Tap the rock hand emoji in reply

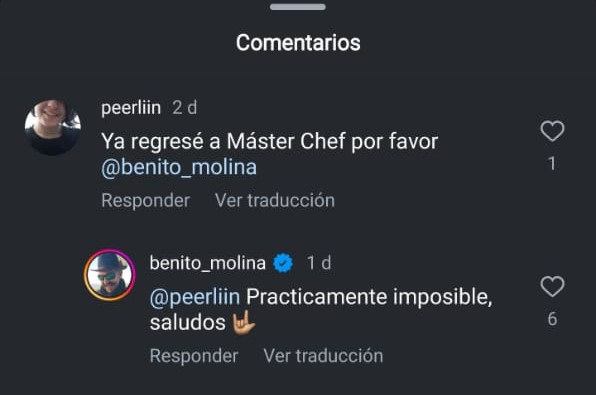[x=244, y=322]
